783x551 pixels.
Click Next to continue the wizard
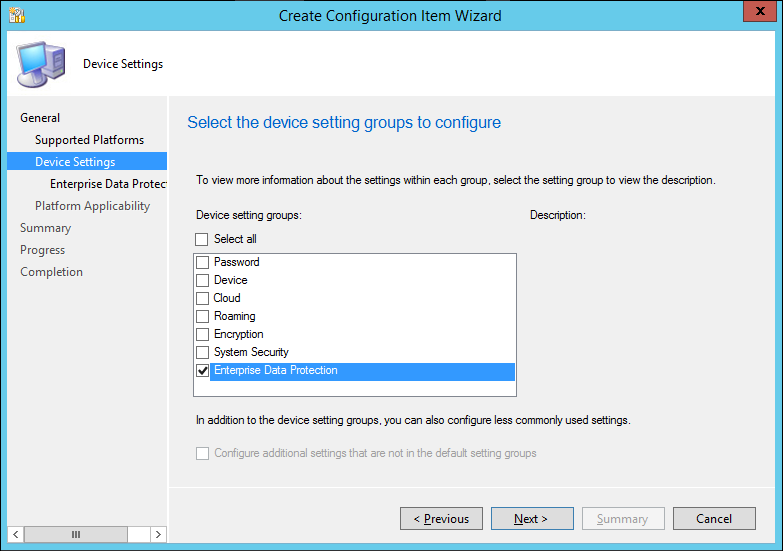click(x=532, y=519)
